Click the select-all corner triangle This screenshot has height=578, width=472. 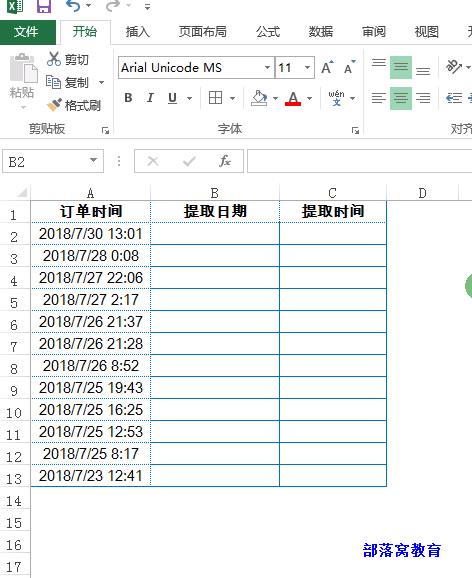[x=21, y=192]
